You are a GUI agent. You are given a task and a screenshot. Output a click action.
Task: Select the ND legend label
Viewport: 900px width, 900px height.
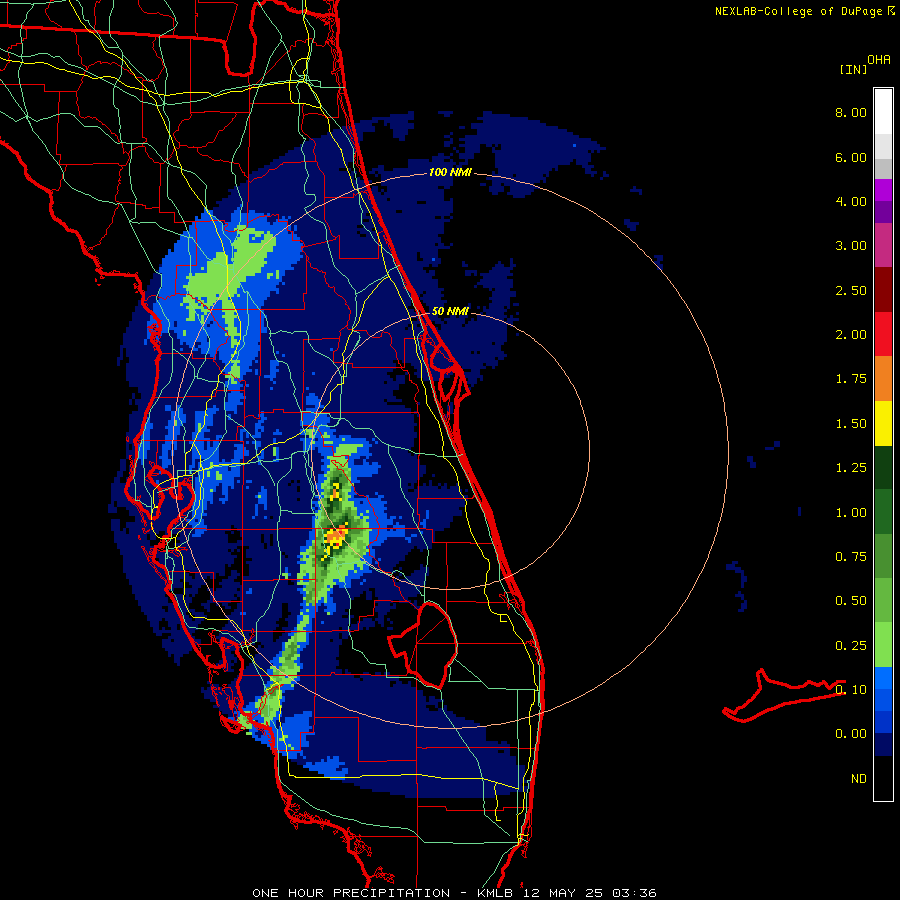point(859,779)
